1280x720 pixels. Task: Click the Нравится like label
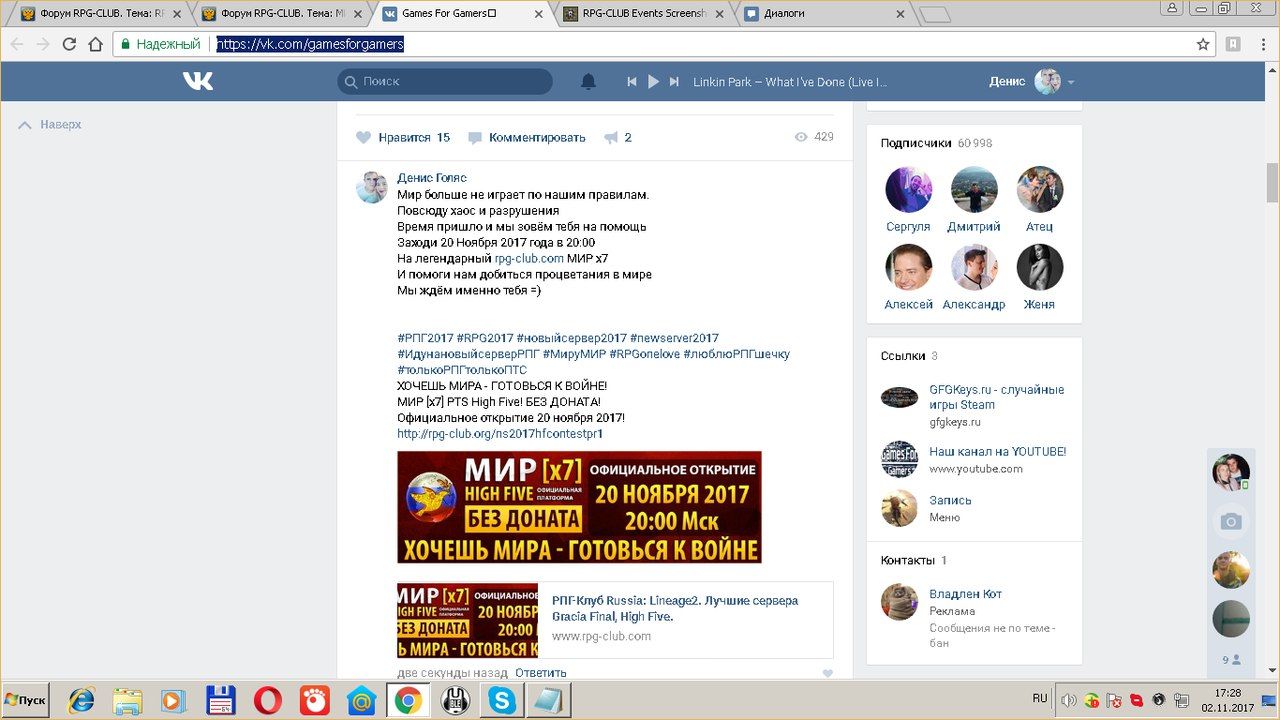coord(404,138)
